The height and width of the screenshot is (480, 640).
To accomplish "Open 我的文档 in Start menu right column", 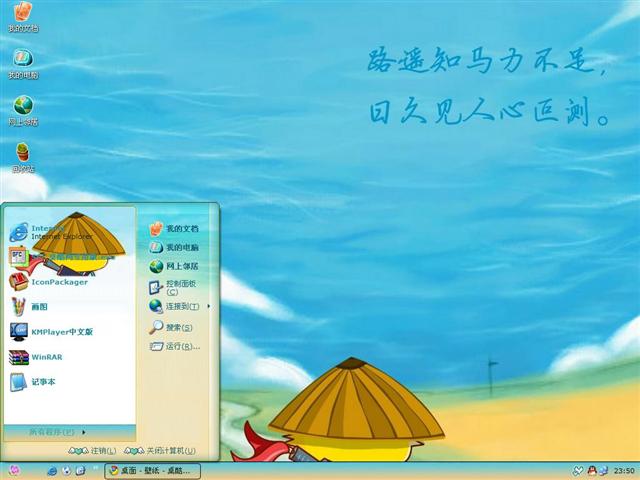I will 174,229.
